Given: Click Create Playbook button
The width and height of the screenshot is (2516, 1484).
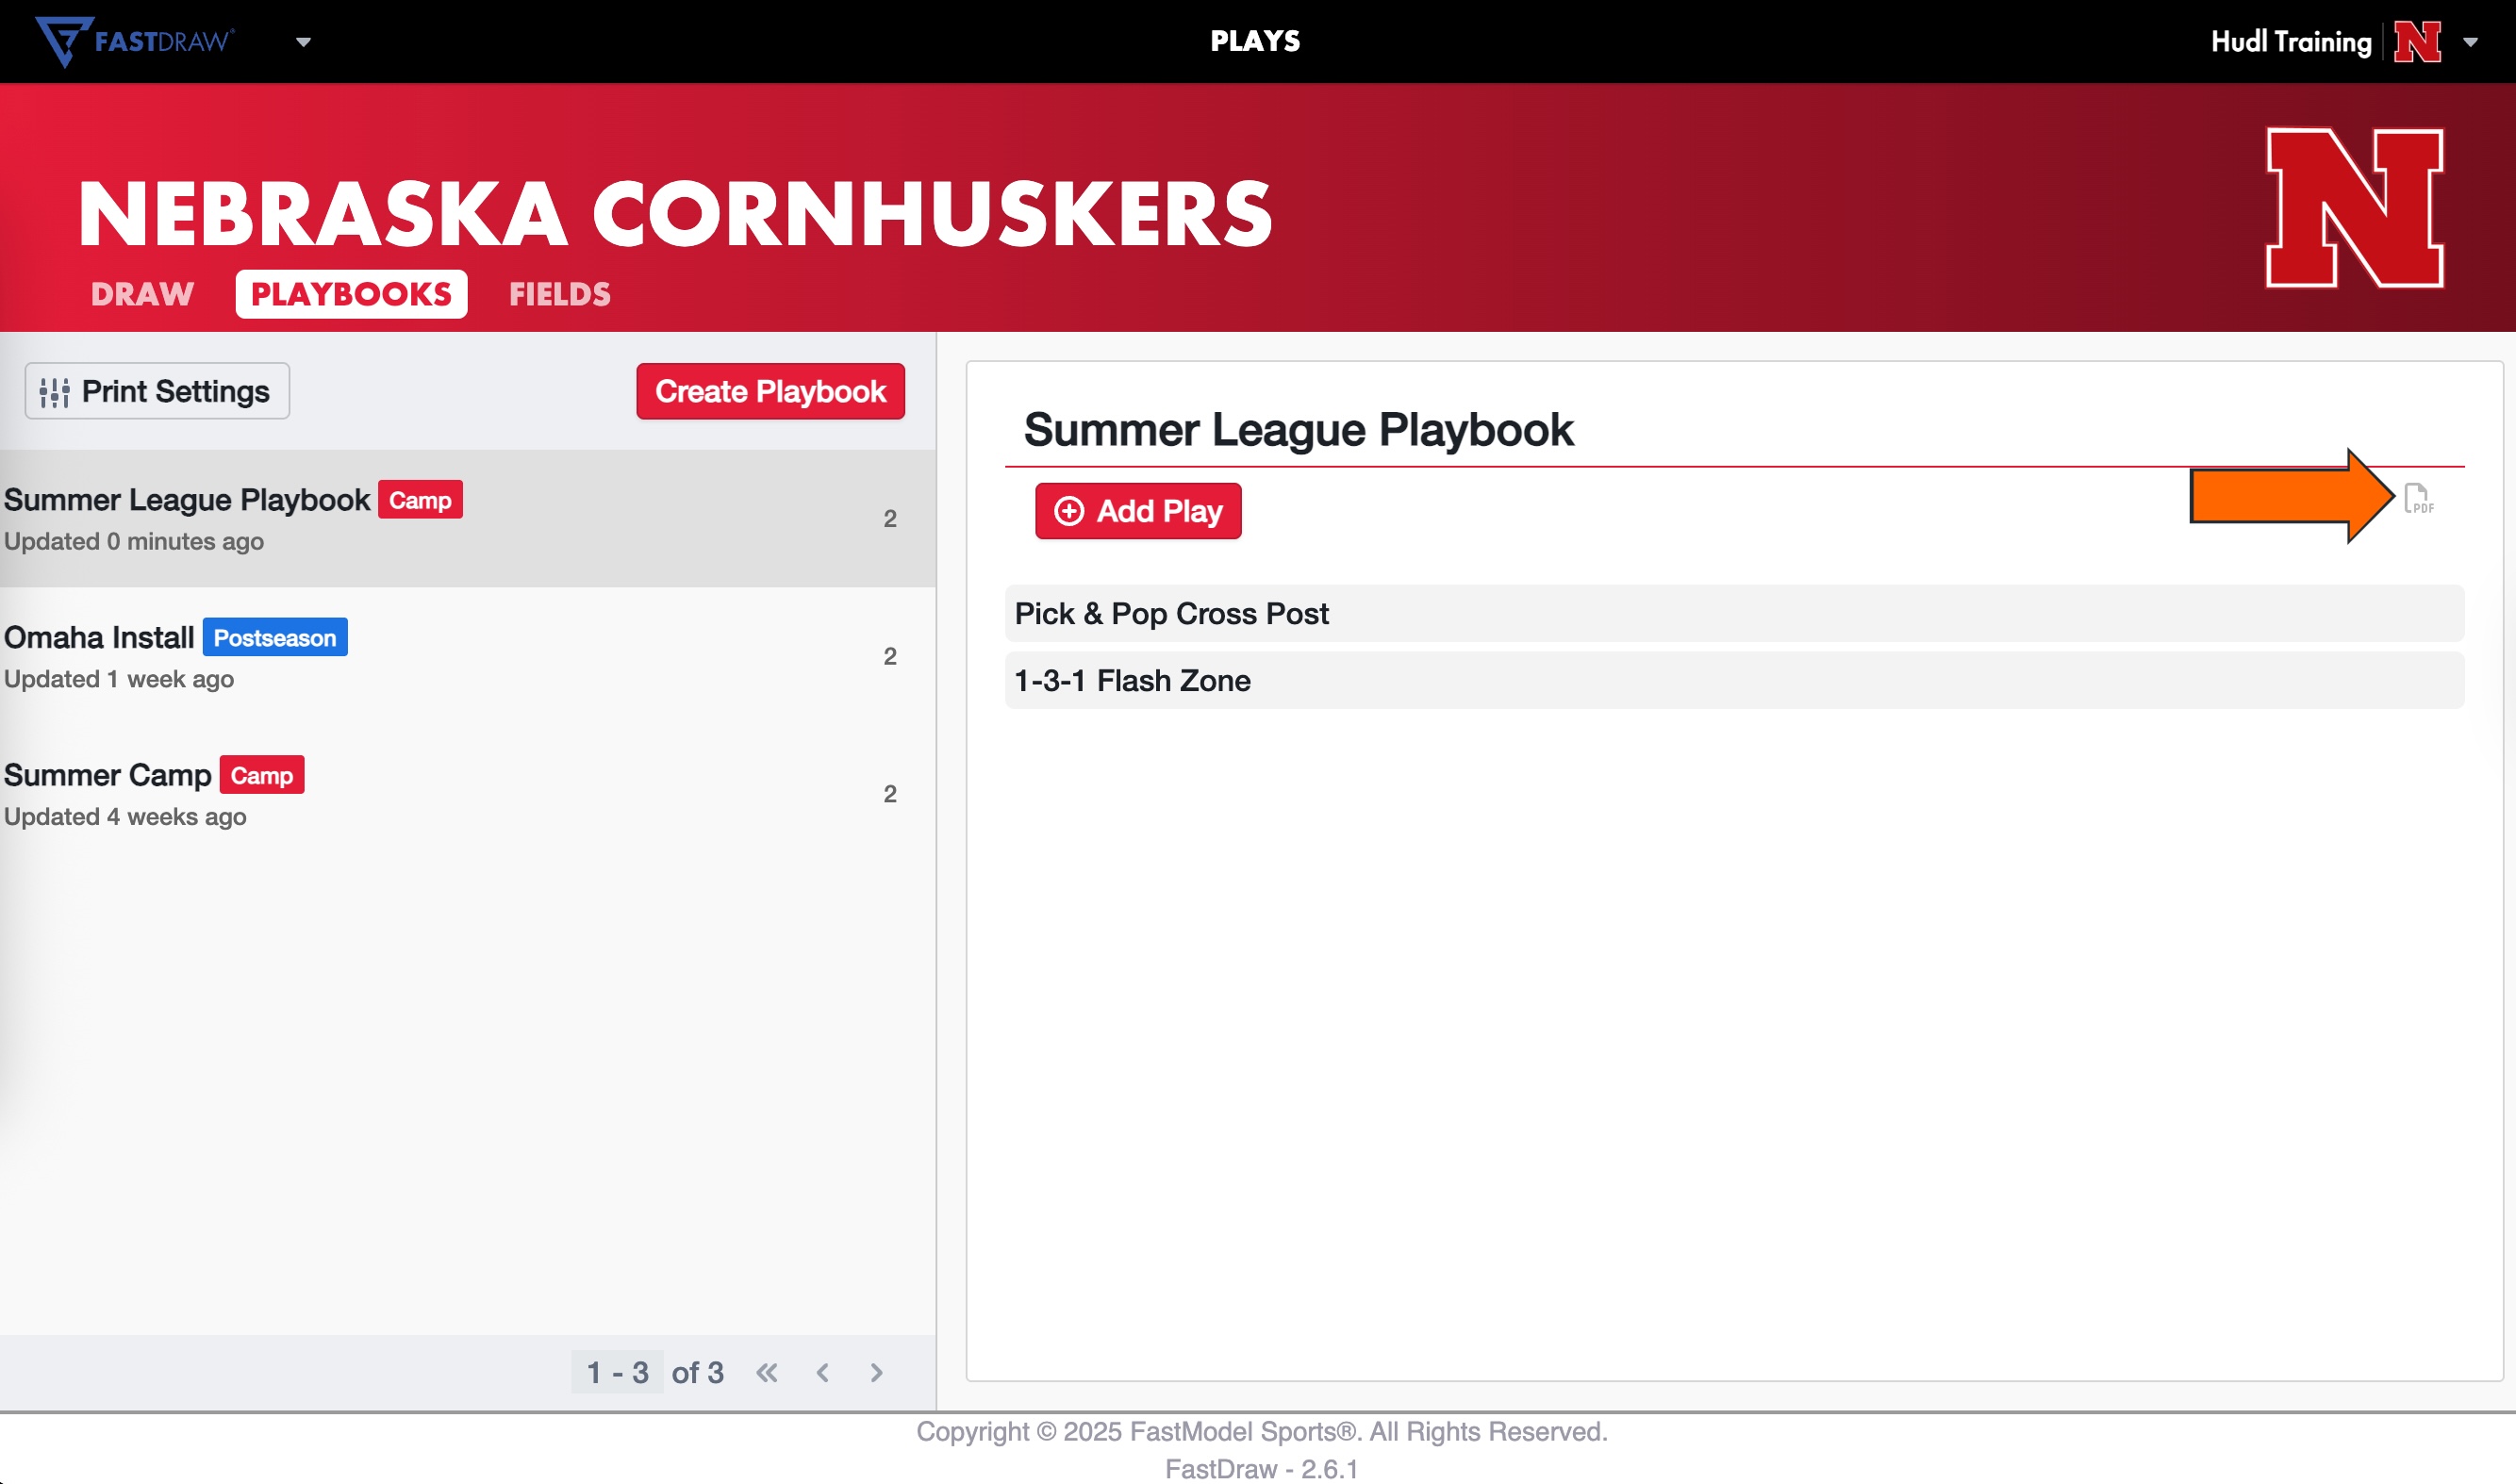Looking at the screenshot, I should [x=770, y=391].
